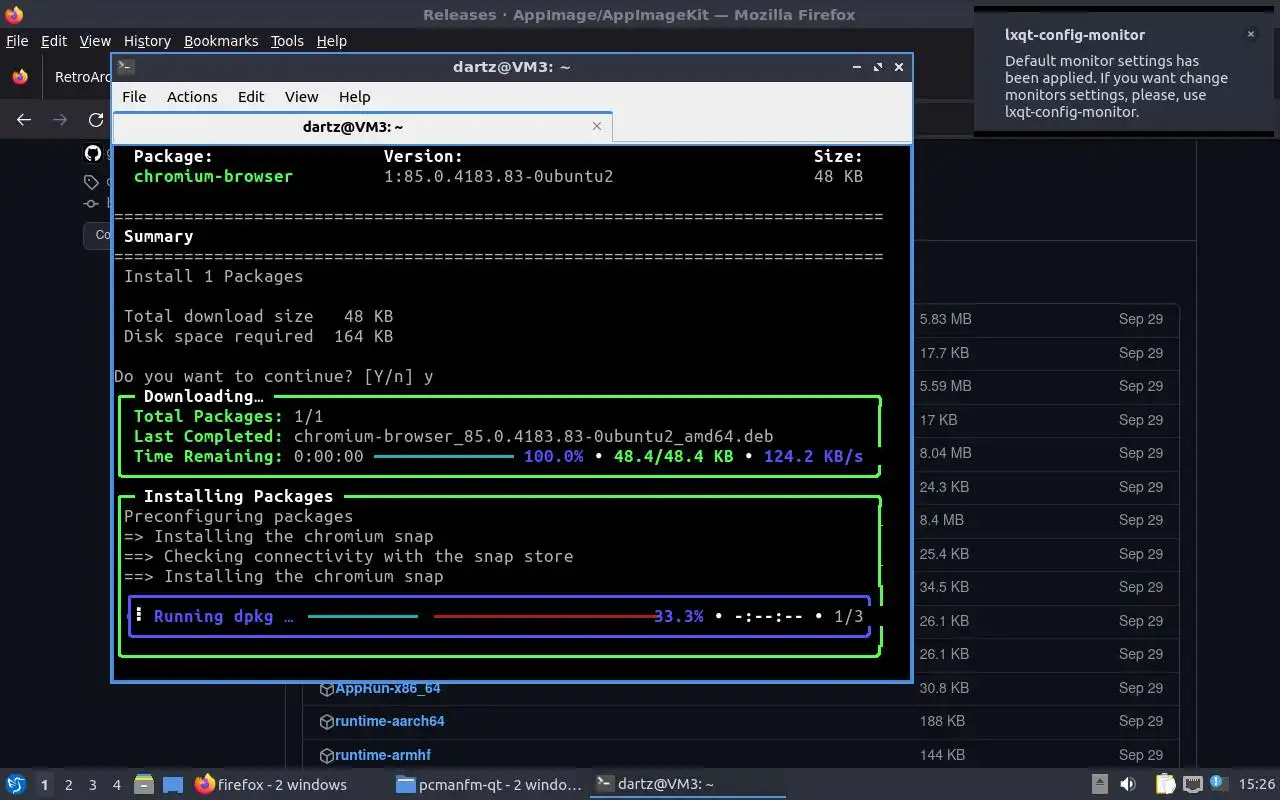1280x800 pixels.
Task: Click the Firefox logo in window title bar
Action: click(13, 14)
